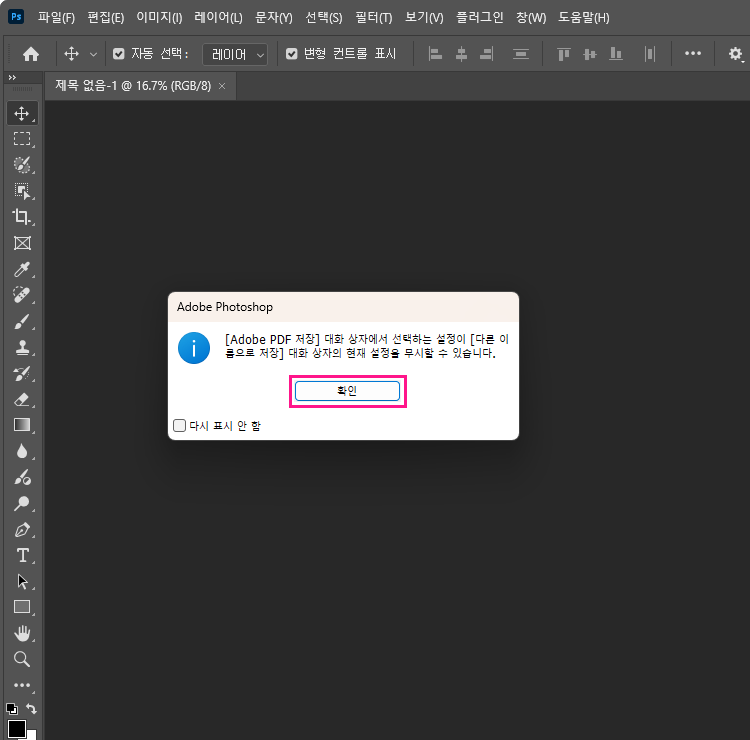The width and height of the screenshot is (750, 740).
Task: Click the Home button in options bar
Action: click(31, 54)
